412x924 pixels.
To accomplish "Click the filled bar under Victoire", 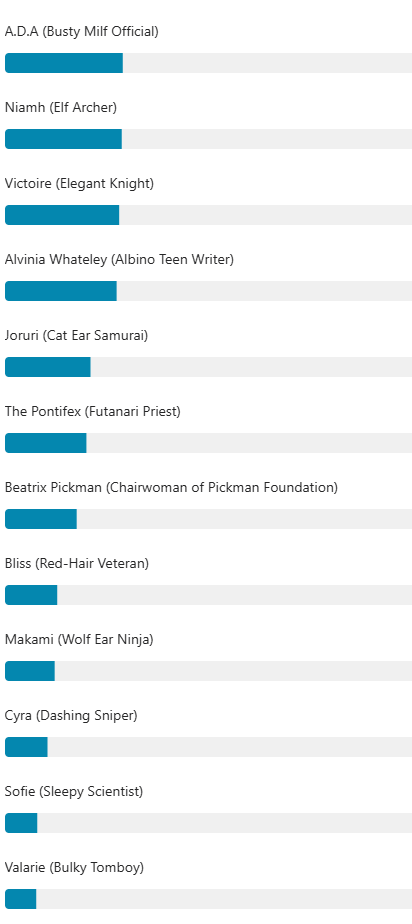I will click(62, 215).
